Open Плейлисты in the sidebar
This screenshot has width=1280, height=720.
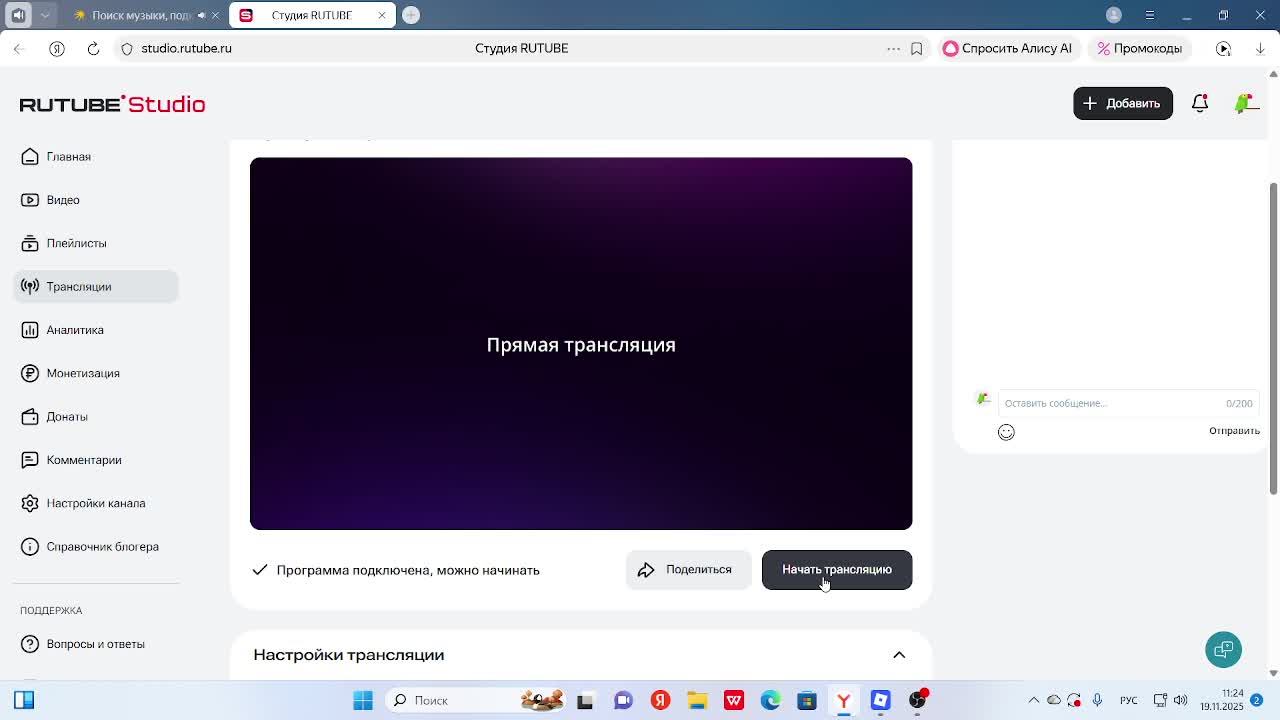[x=96, y=243]
